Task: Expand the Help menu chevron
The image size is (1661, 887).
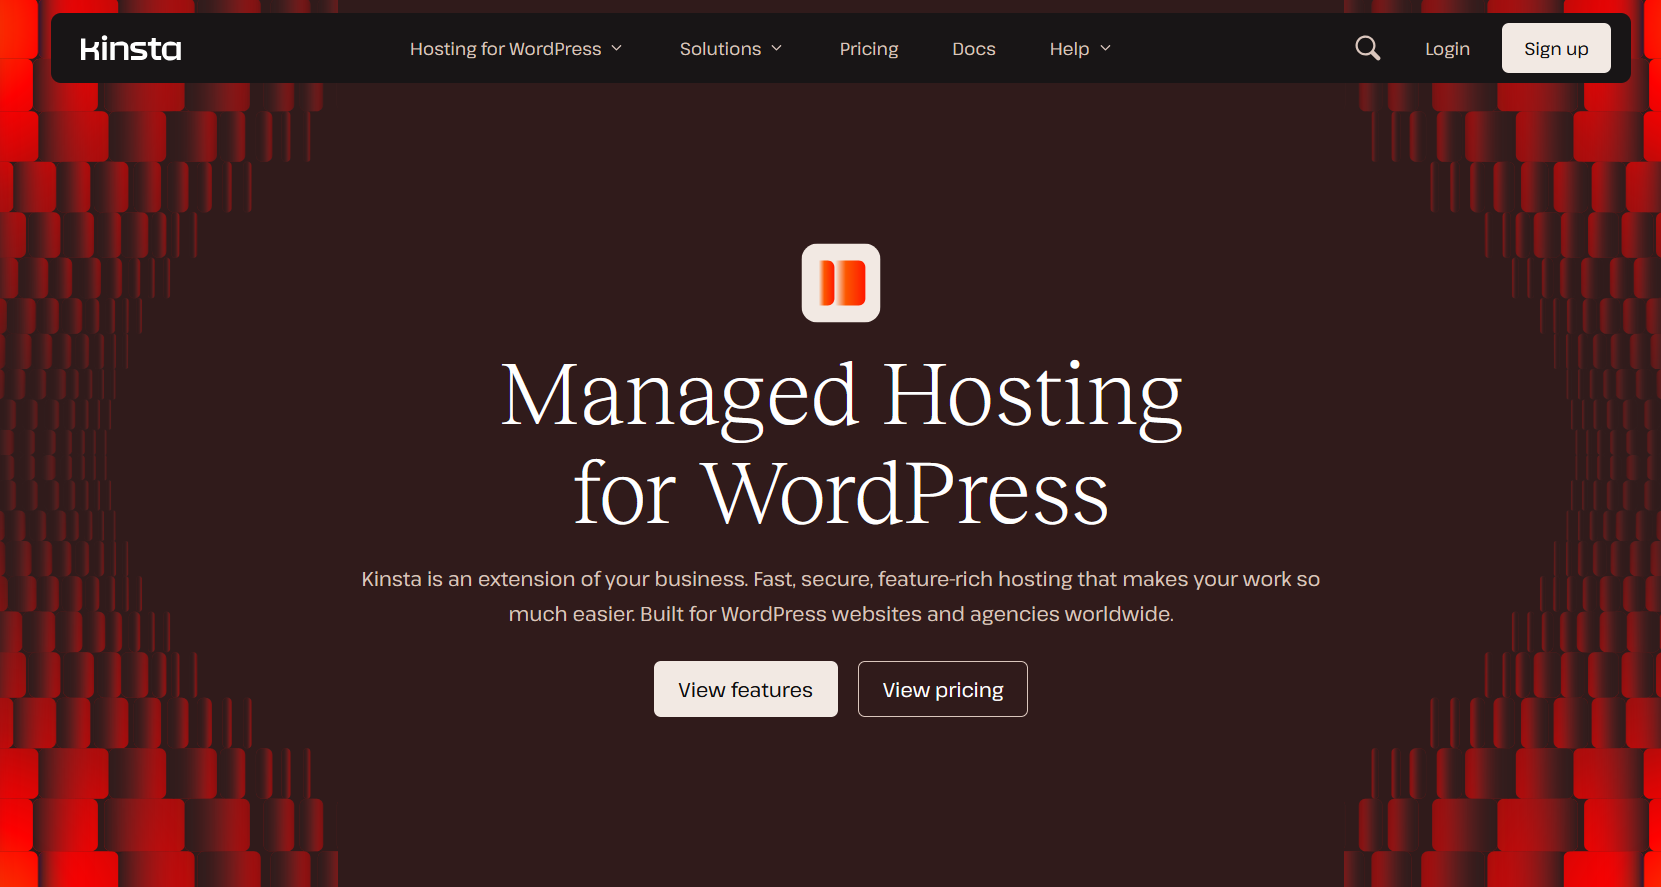Action: 1105,48
